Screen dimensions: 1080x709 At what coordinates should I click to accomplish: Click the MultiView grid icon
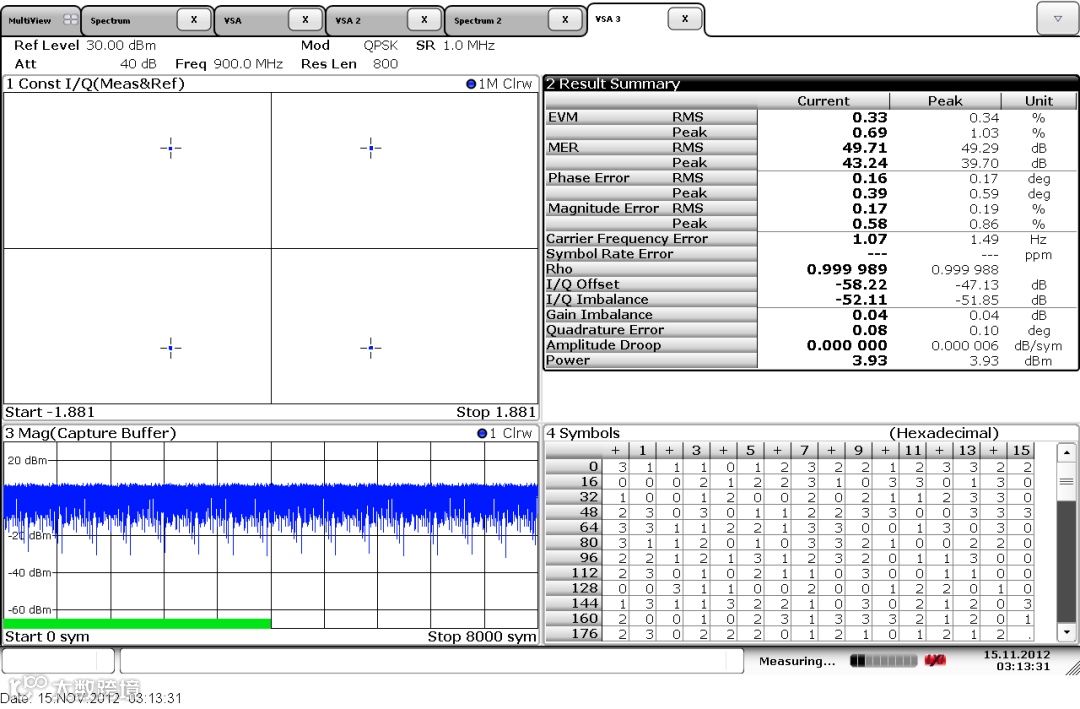coord(70,20)
